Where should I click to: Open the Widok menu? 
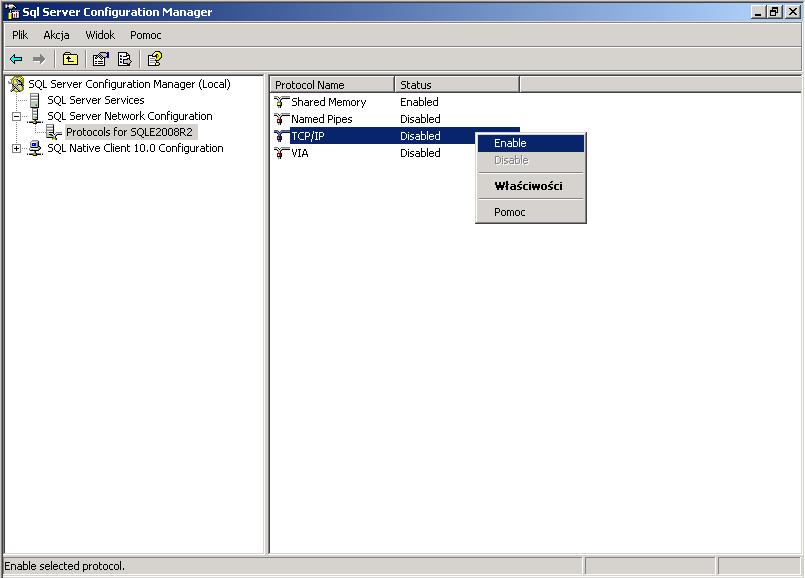tap(100, 35)
